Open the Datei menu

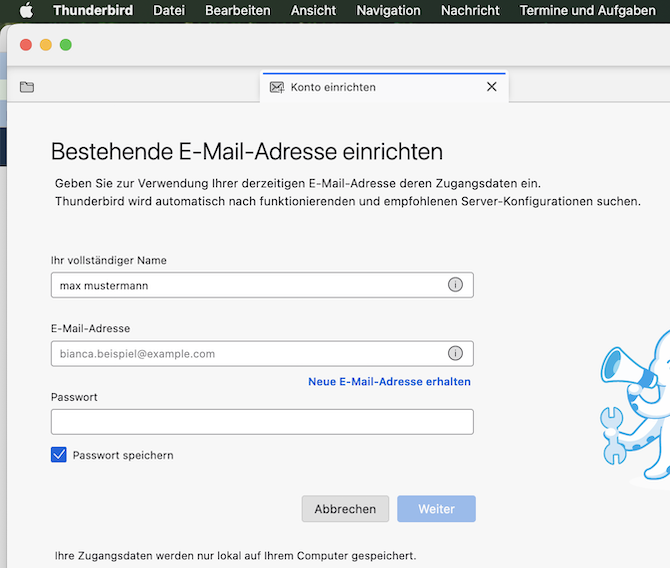[x=168, y=10]
